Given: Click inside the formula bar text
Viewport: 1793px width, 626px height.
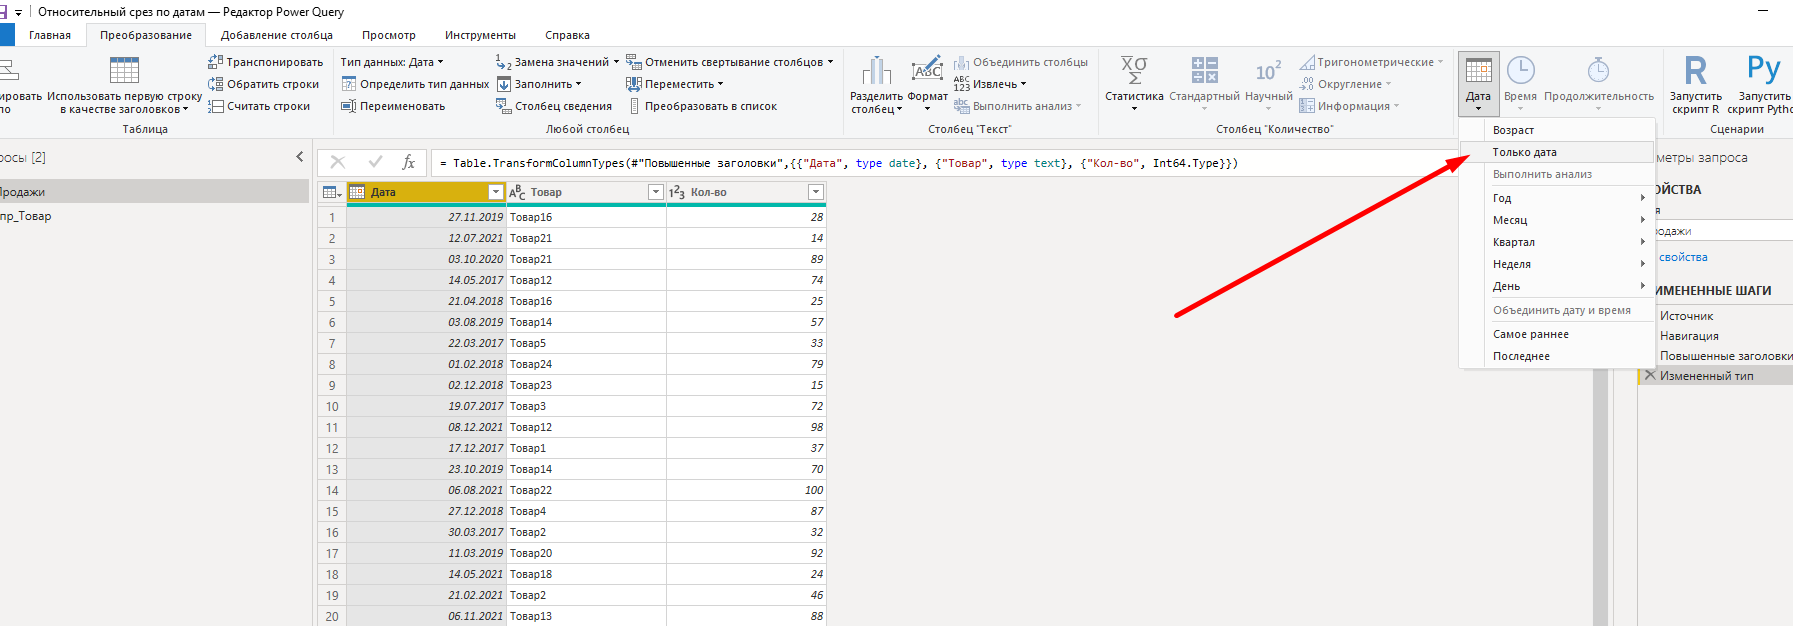Looking at the screenshot, I should point(845,163).
